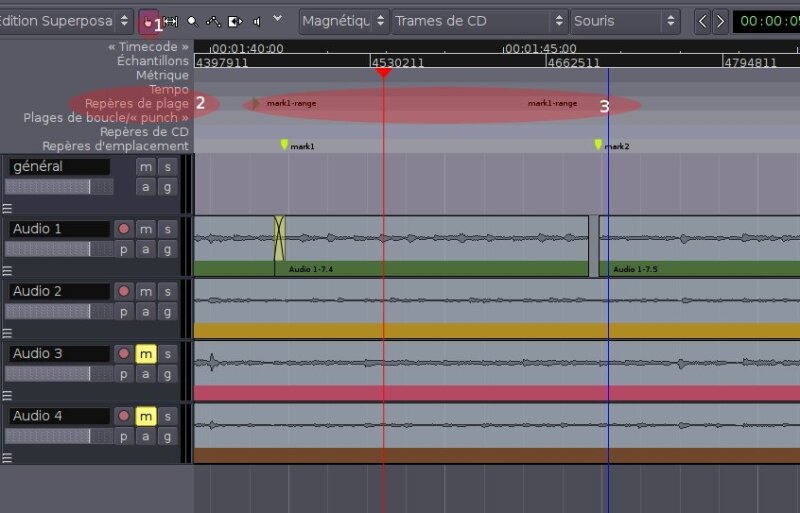Open playlist button on Audio 1

pyautogui.click(x=124, y=249)
